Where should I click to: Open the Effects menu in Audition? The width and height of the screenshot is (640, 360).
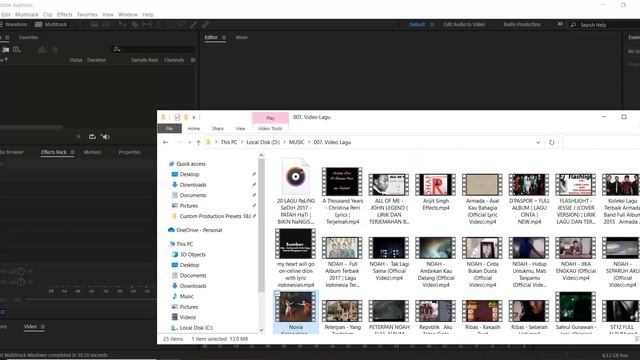64,14
